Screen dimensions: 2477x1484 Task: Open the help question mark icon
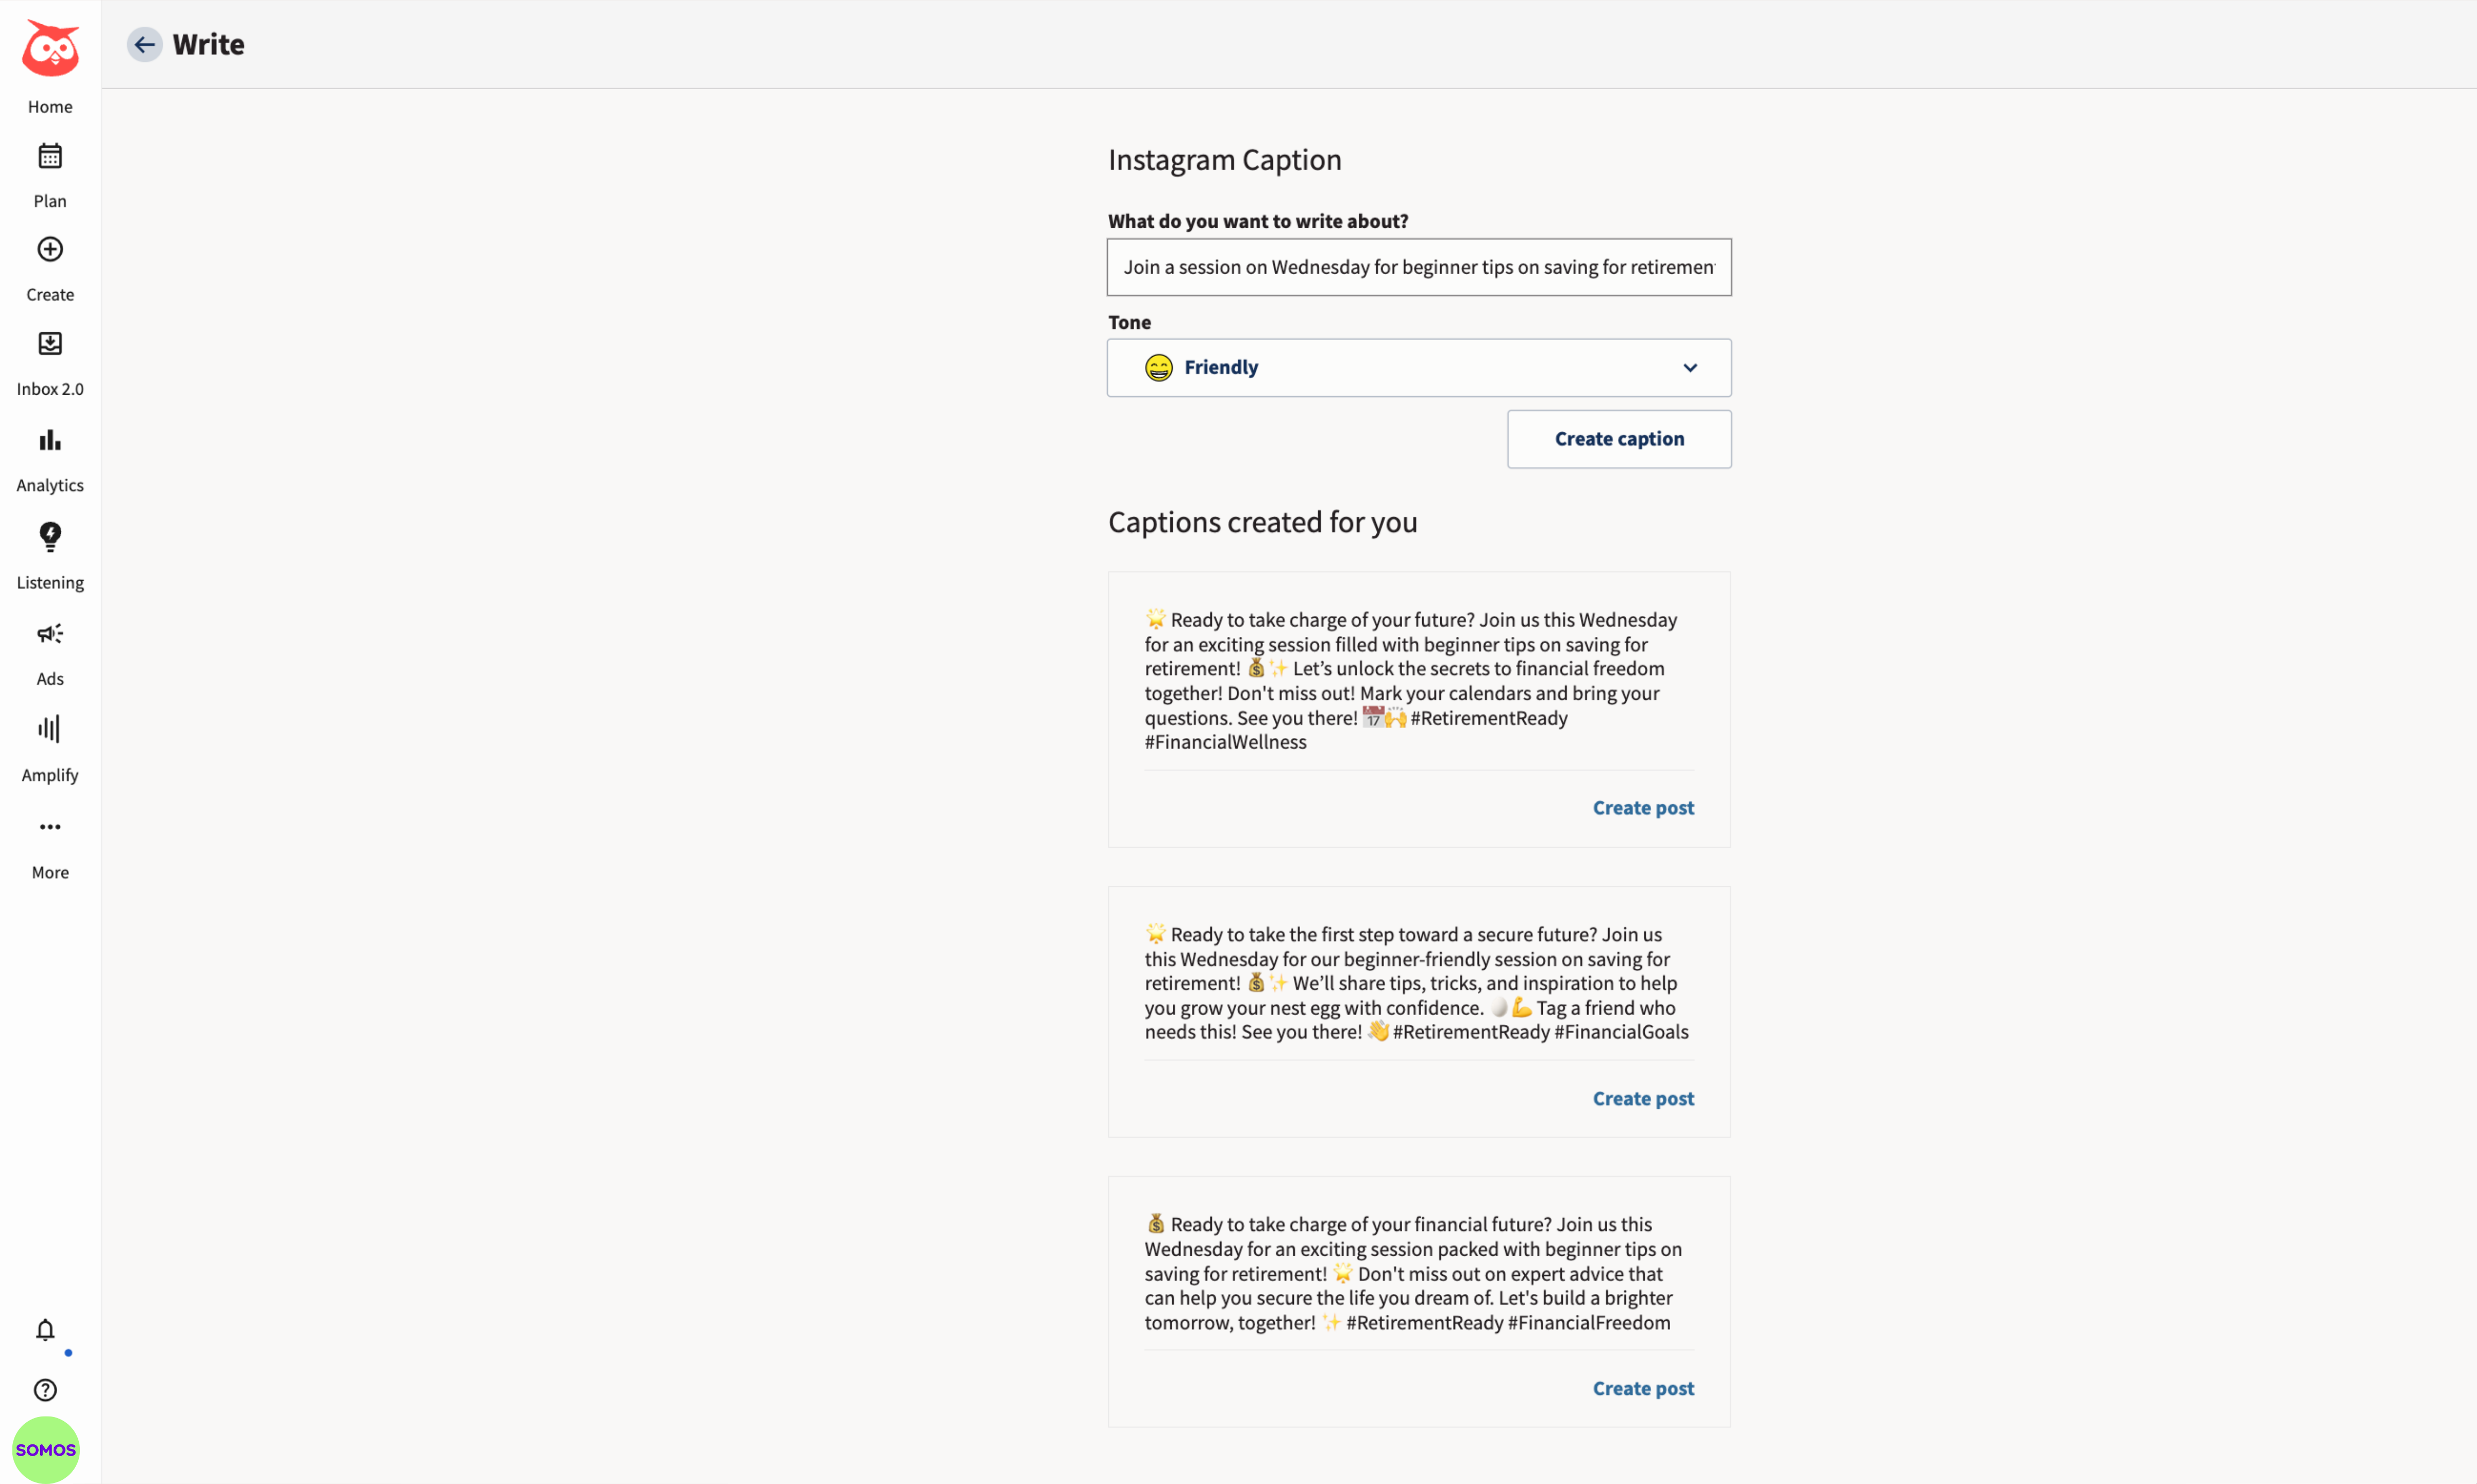click(45, 1389)
